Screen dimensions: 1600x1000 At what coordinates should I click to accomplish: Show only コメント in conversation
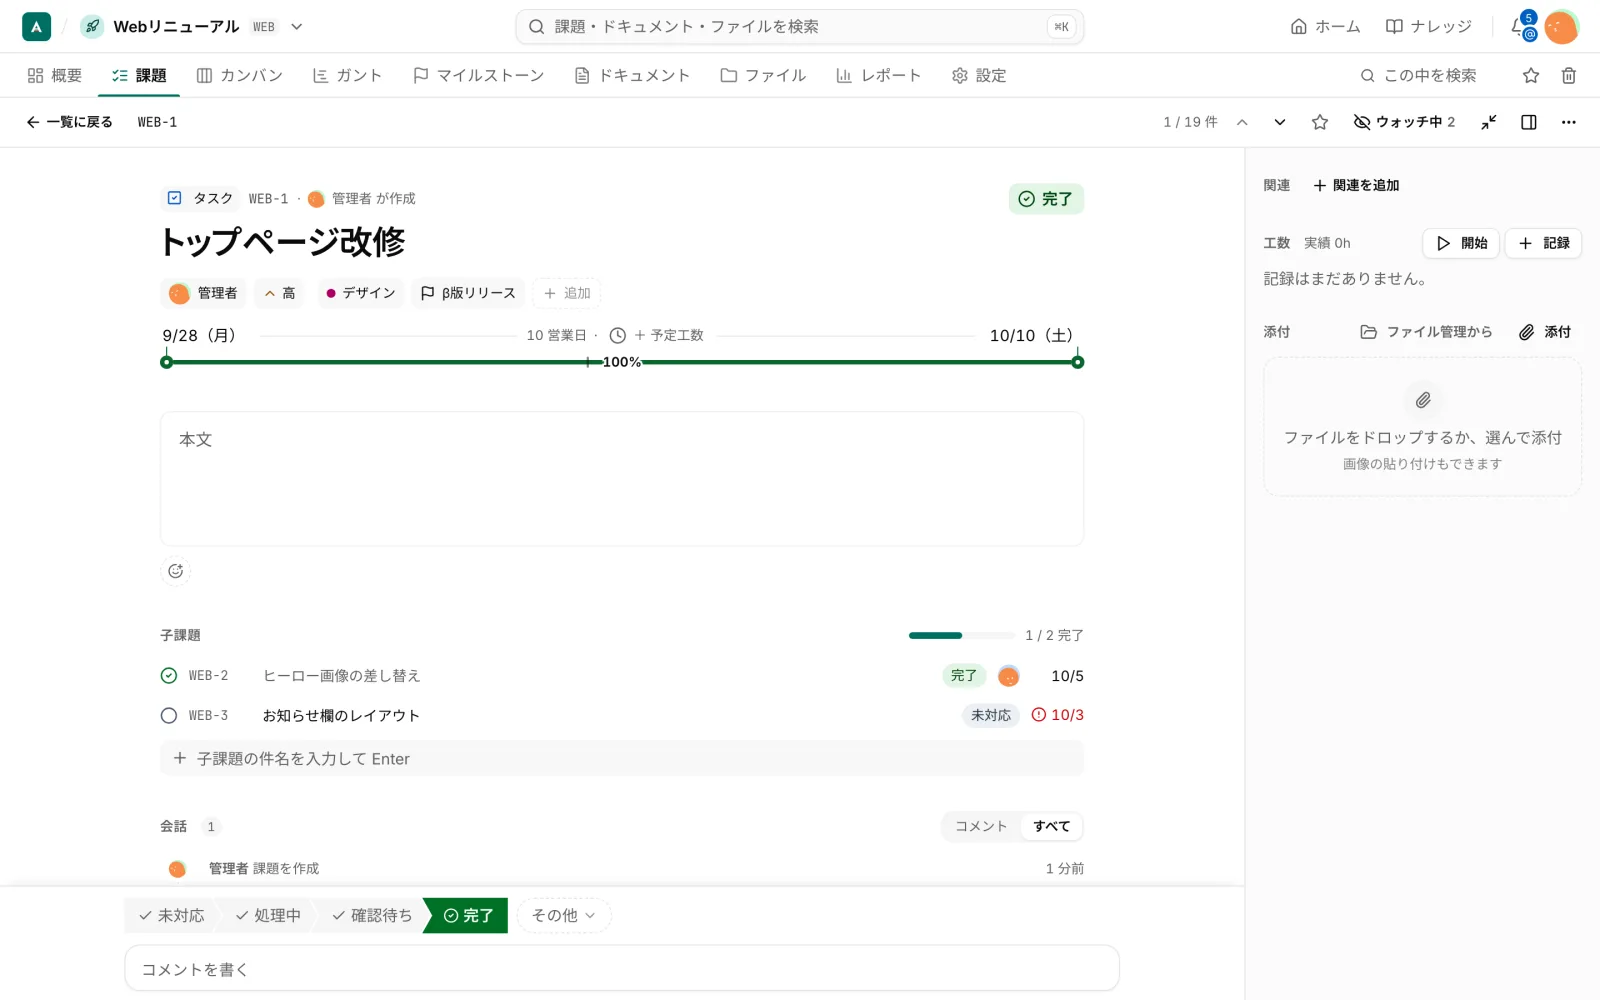(981, 826)
